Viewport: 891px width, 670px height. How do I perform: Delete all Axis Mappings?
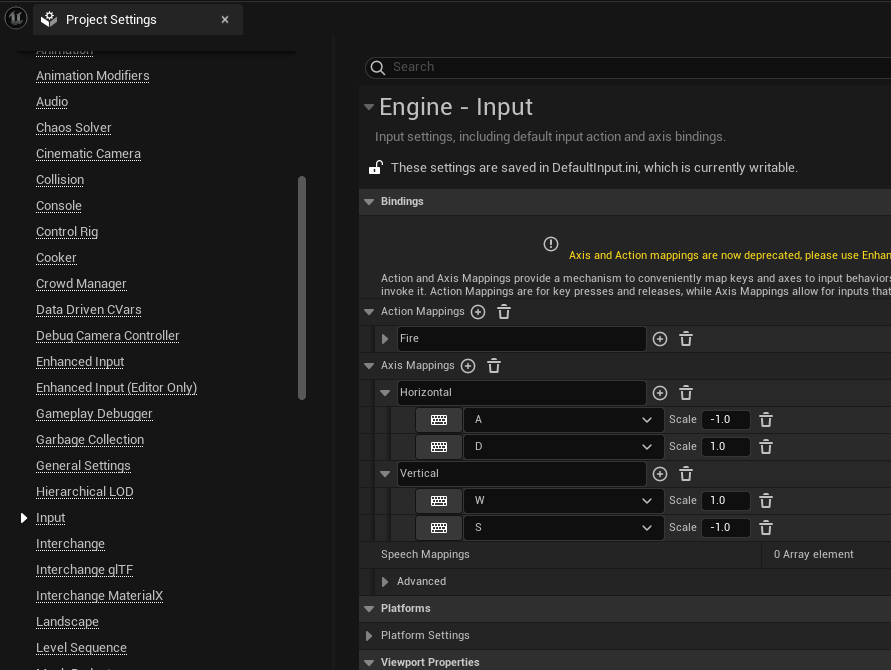point(494,366)
